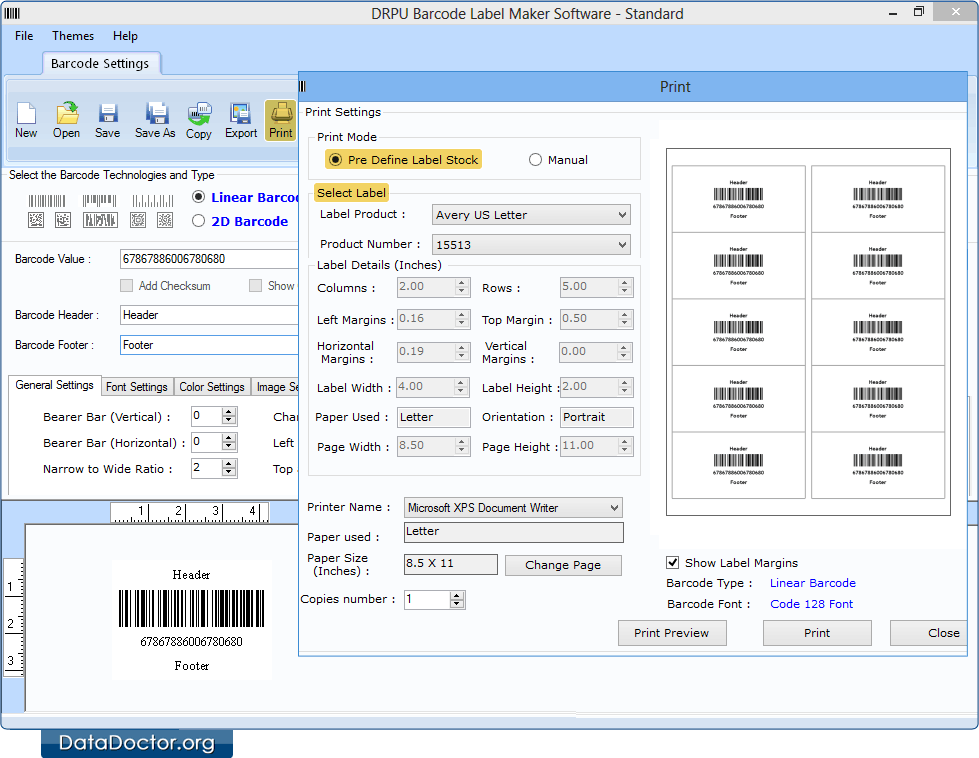
Task: Click the label sheet print preview
Action: pyautogui.click(x=808, y=332)
